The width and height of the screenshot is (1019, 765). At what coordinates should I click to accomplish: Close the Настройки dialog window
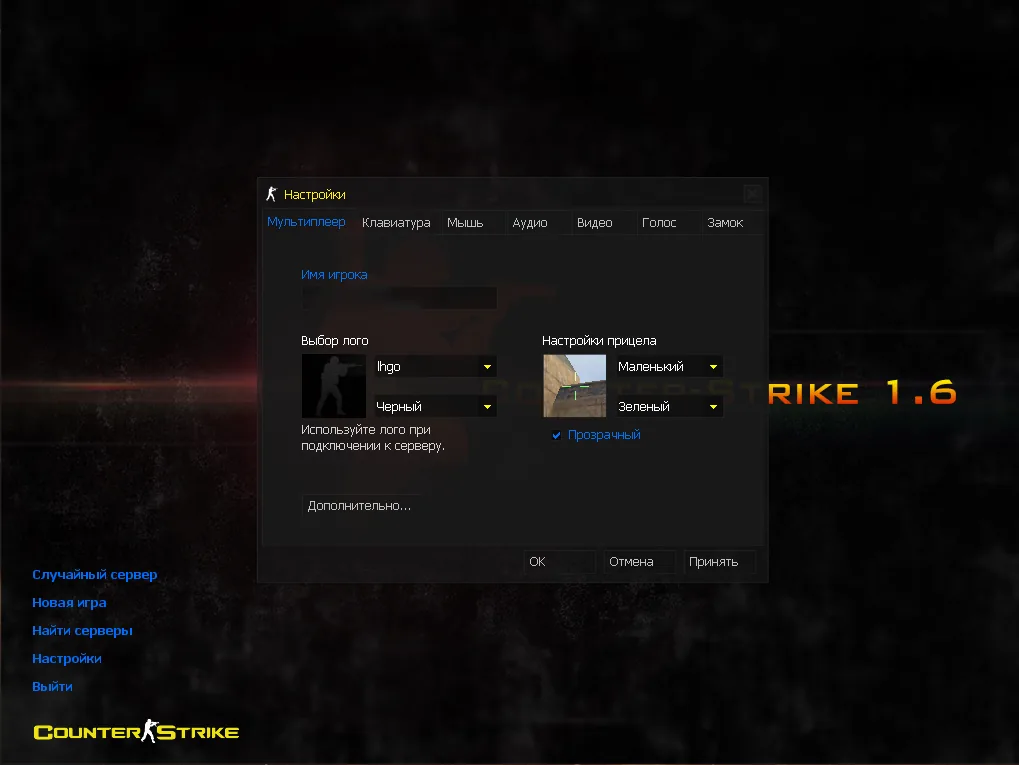(x=752, y=194)
